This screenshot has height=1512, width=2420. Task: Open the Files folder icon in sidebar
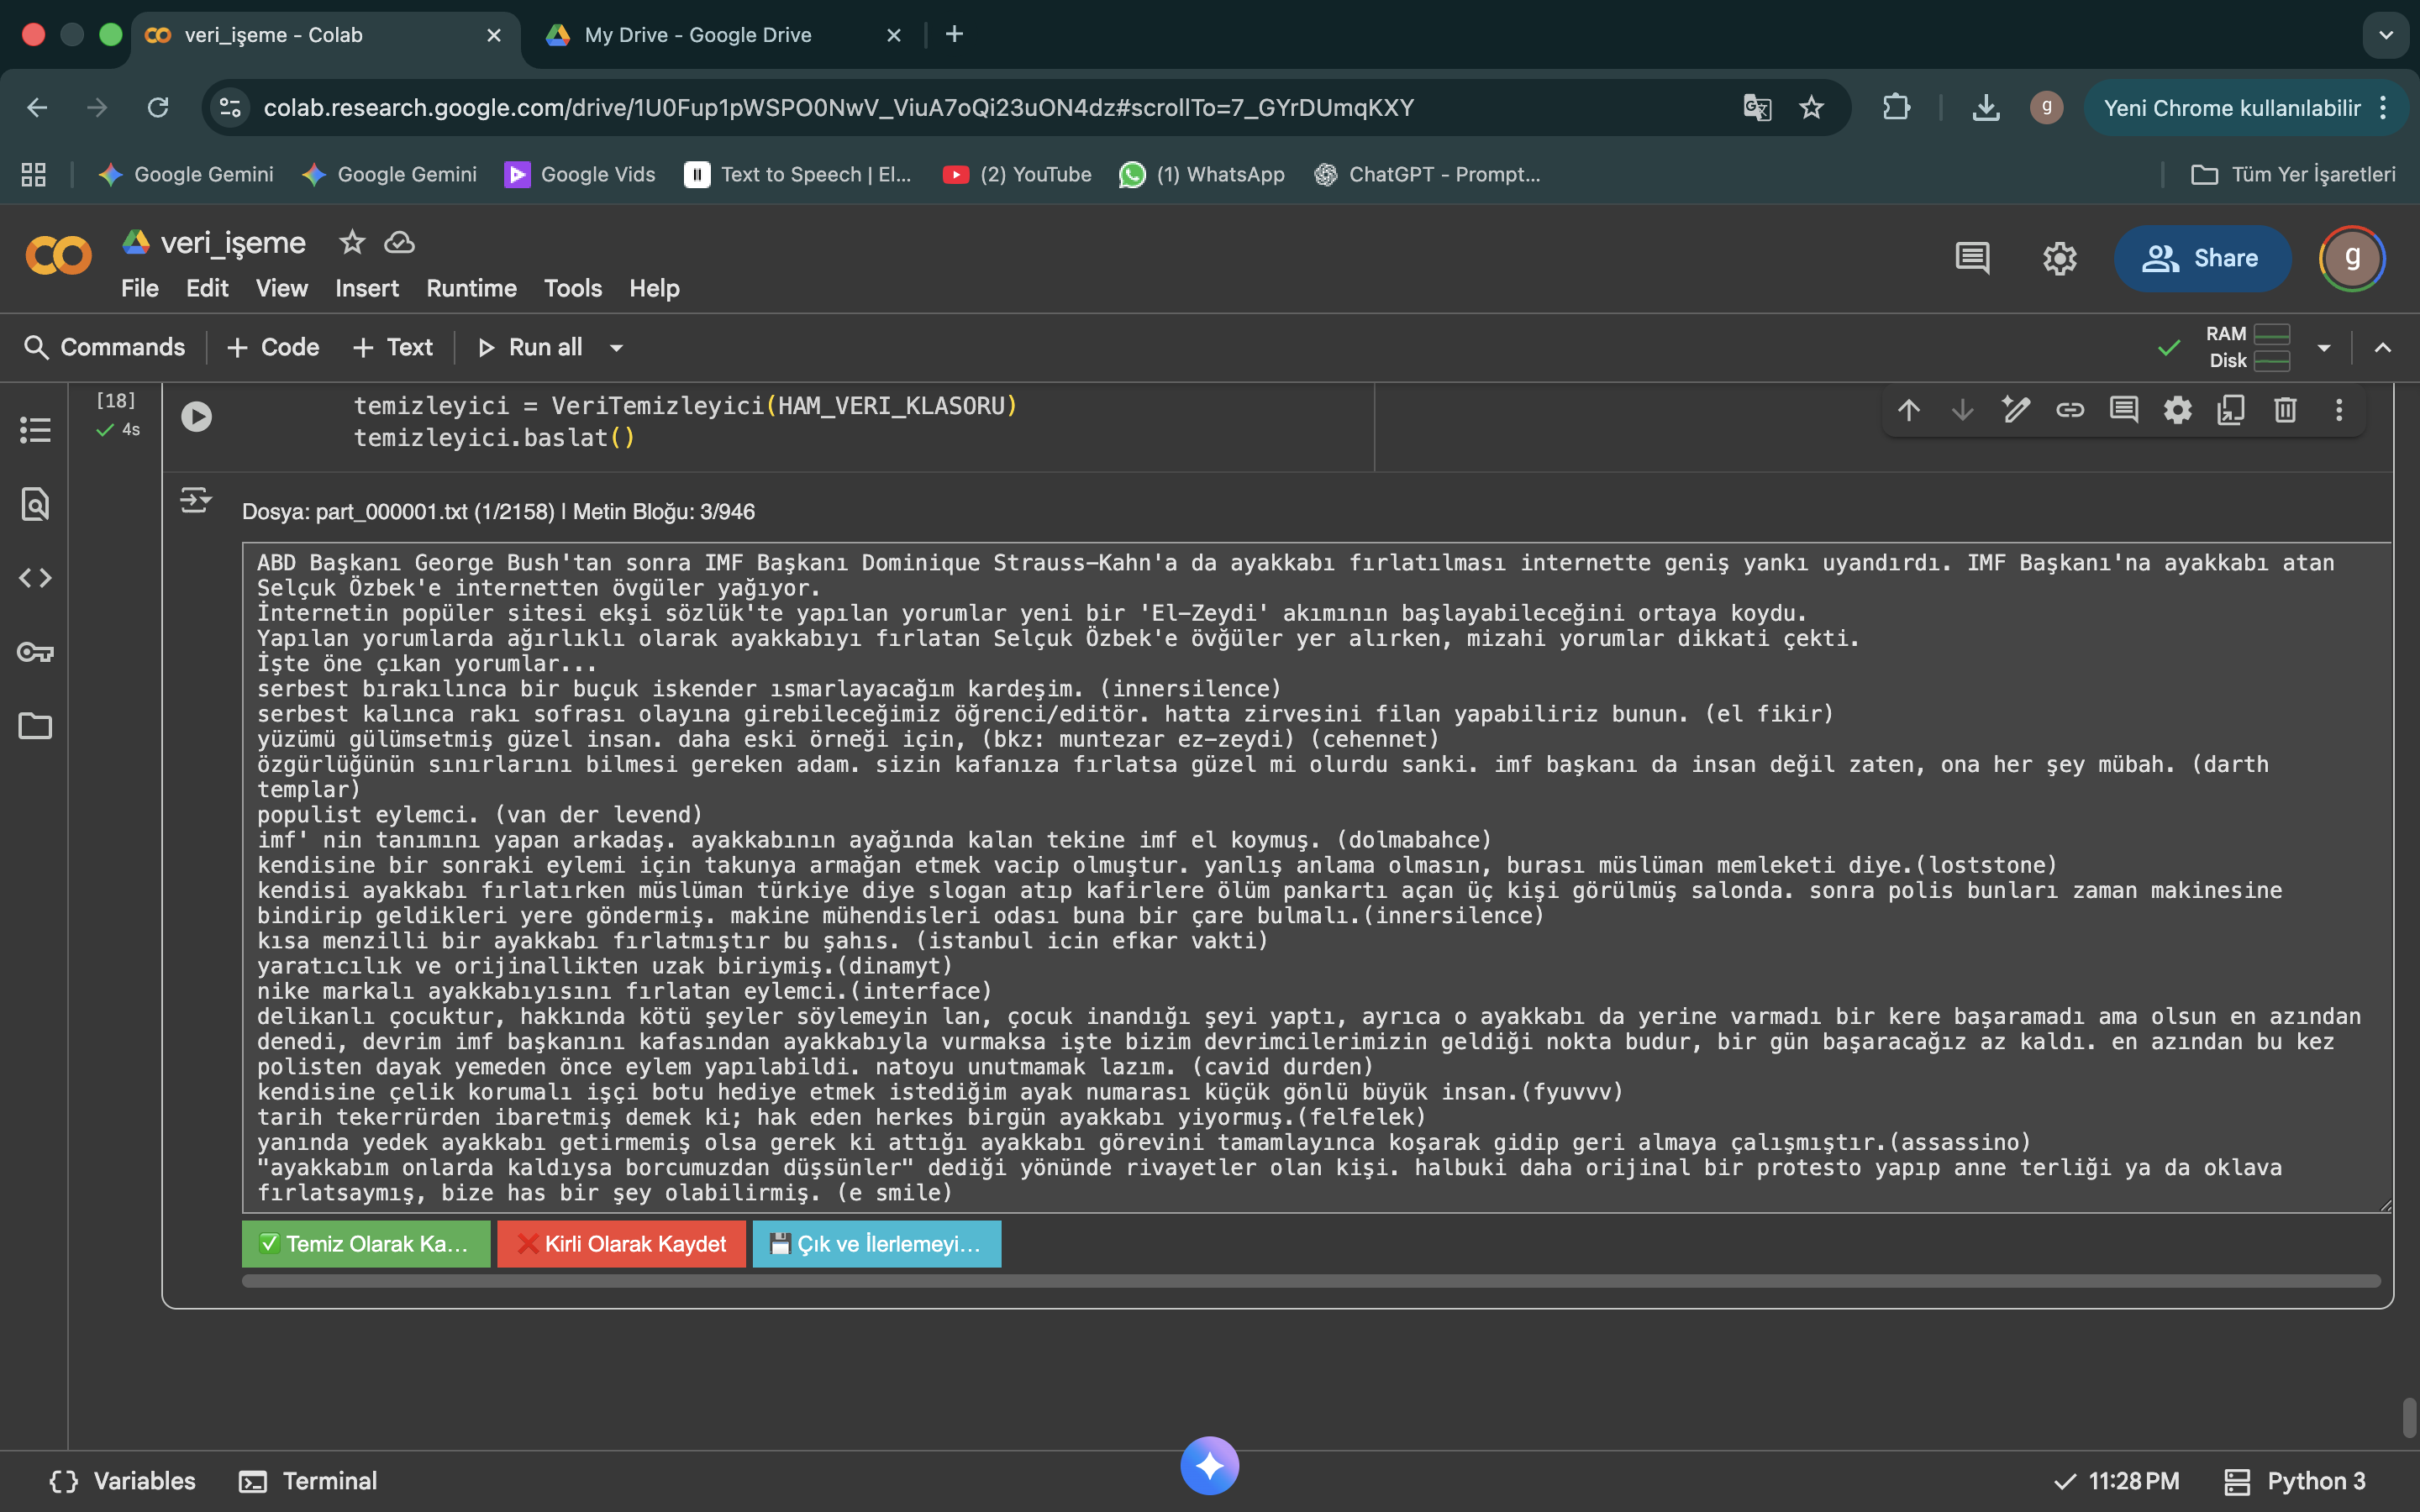(35, 726)
